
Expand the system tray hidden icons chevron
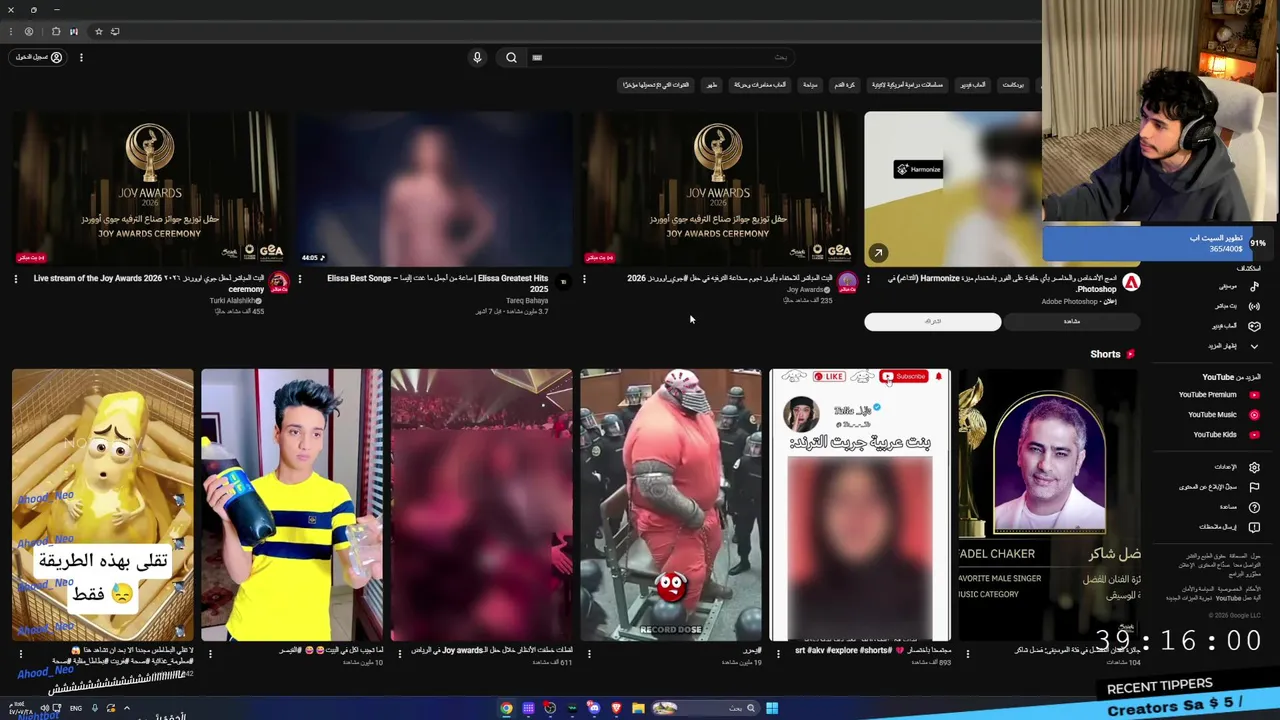point(126,709)
